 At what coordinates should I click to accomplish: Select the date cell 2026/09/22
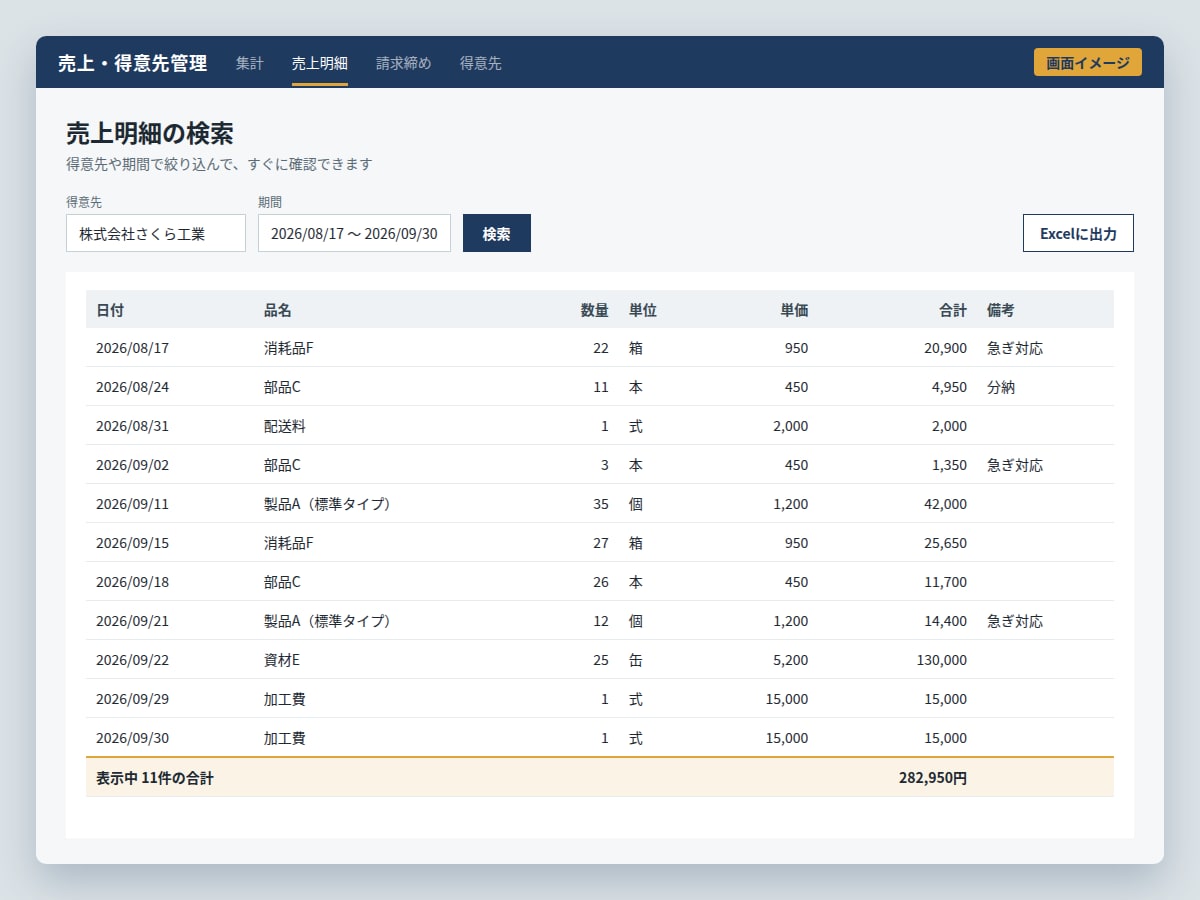pyautogui.click(x=133, y=660)
